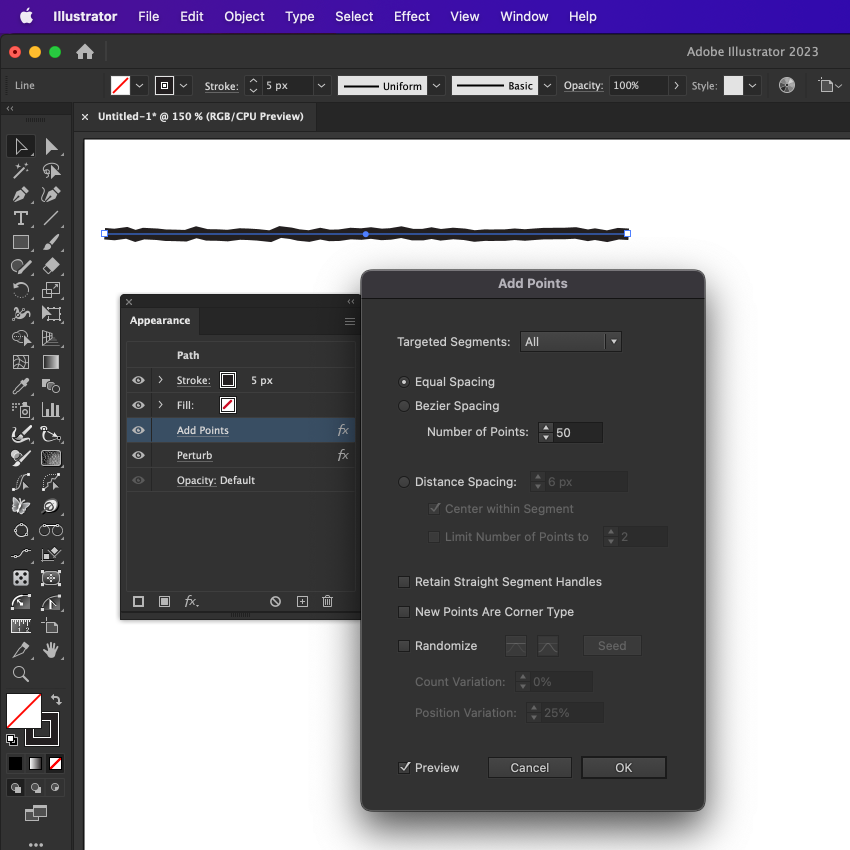The image size is (850, 850).
Task: Select the Rectangle tool
Action: pyautogui.click(x=21, y=242)
